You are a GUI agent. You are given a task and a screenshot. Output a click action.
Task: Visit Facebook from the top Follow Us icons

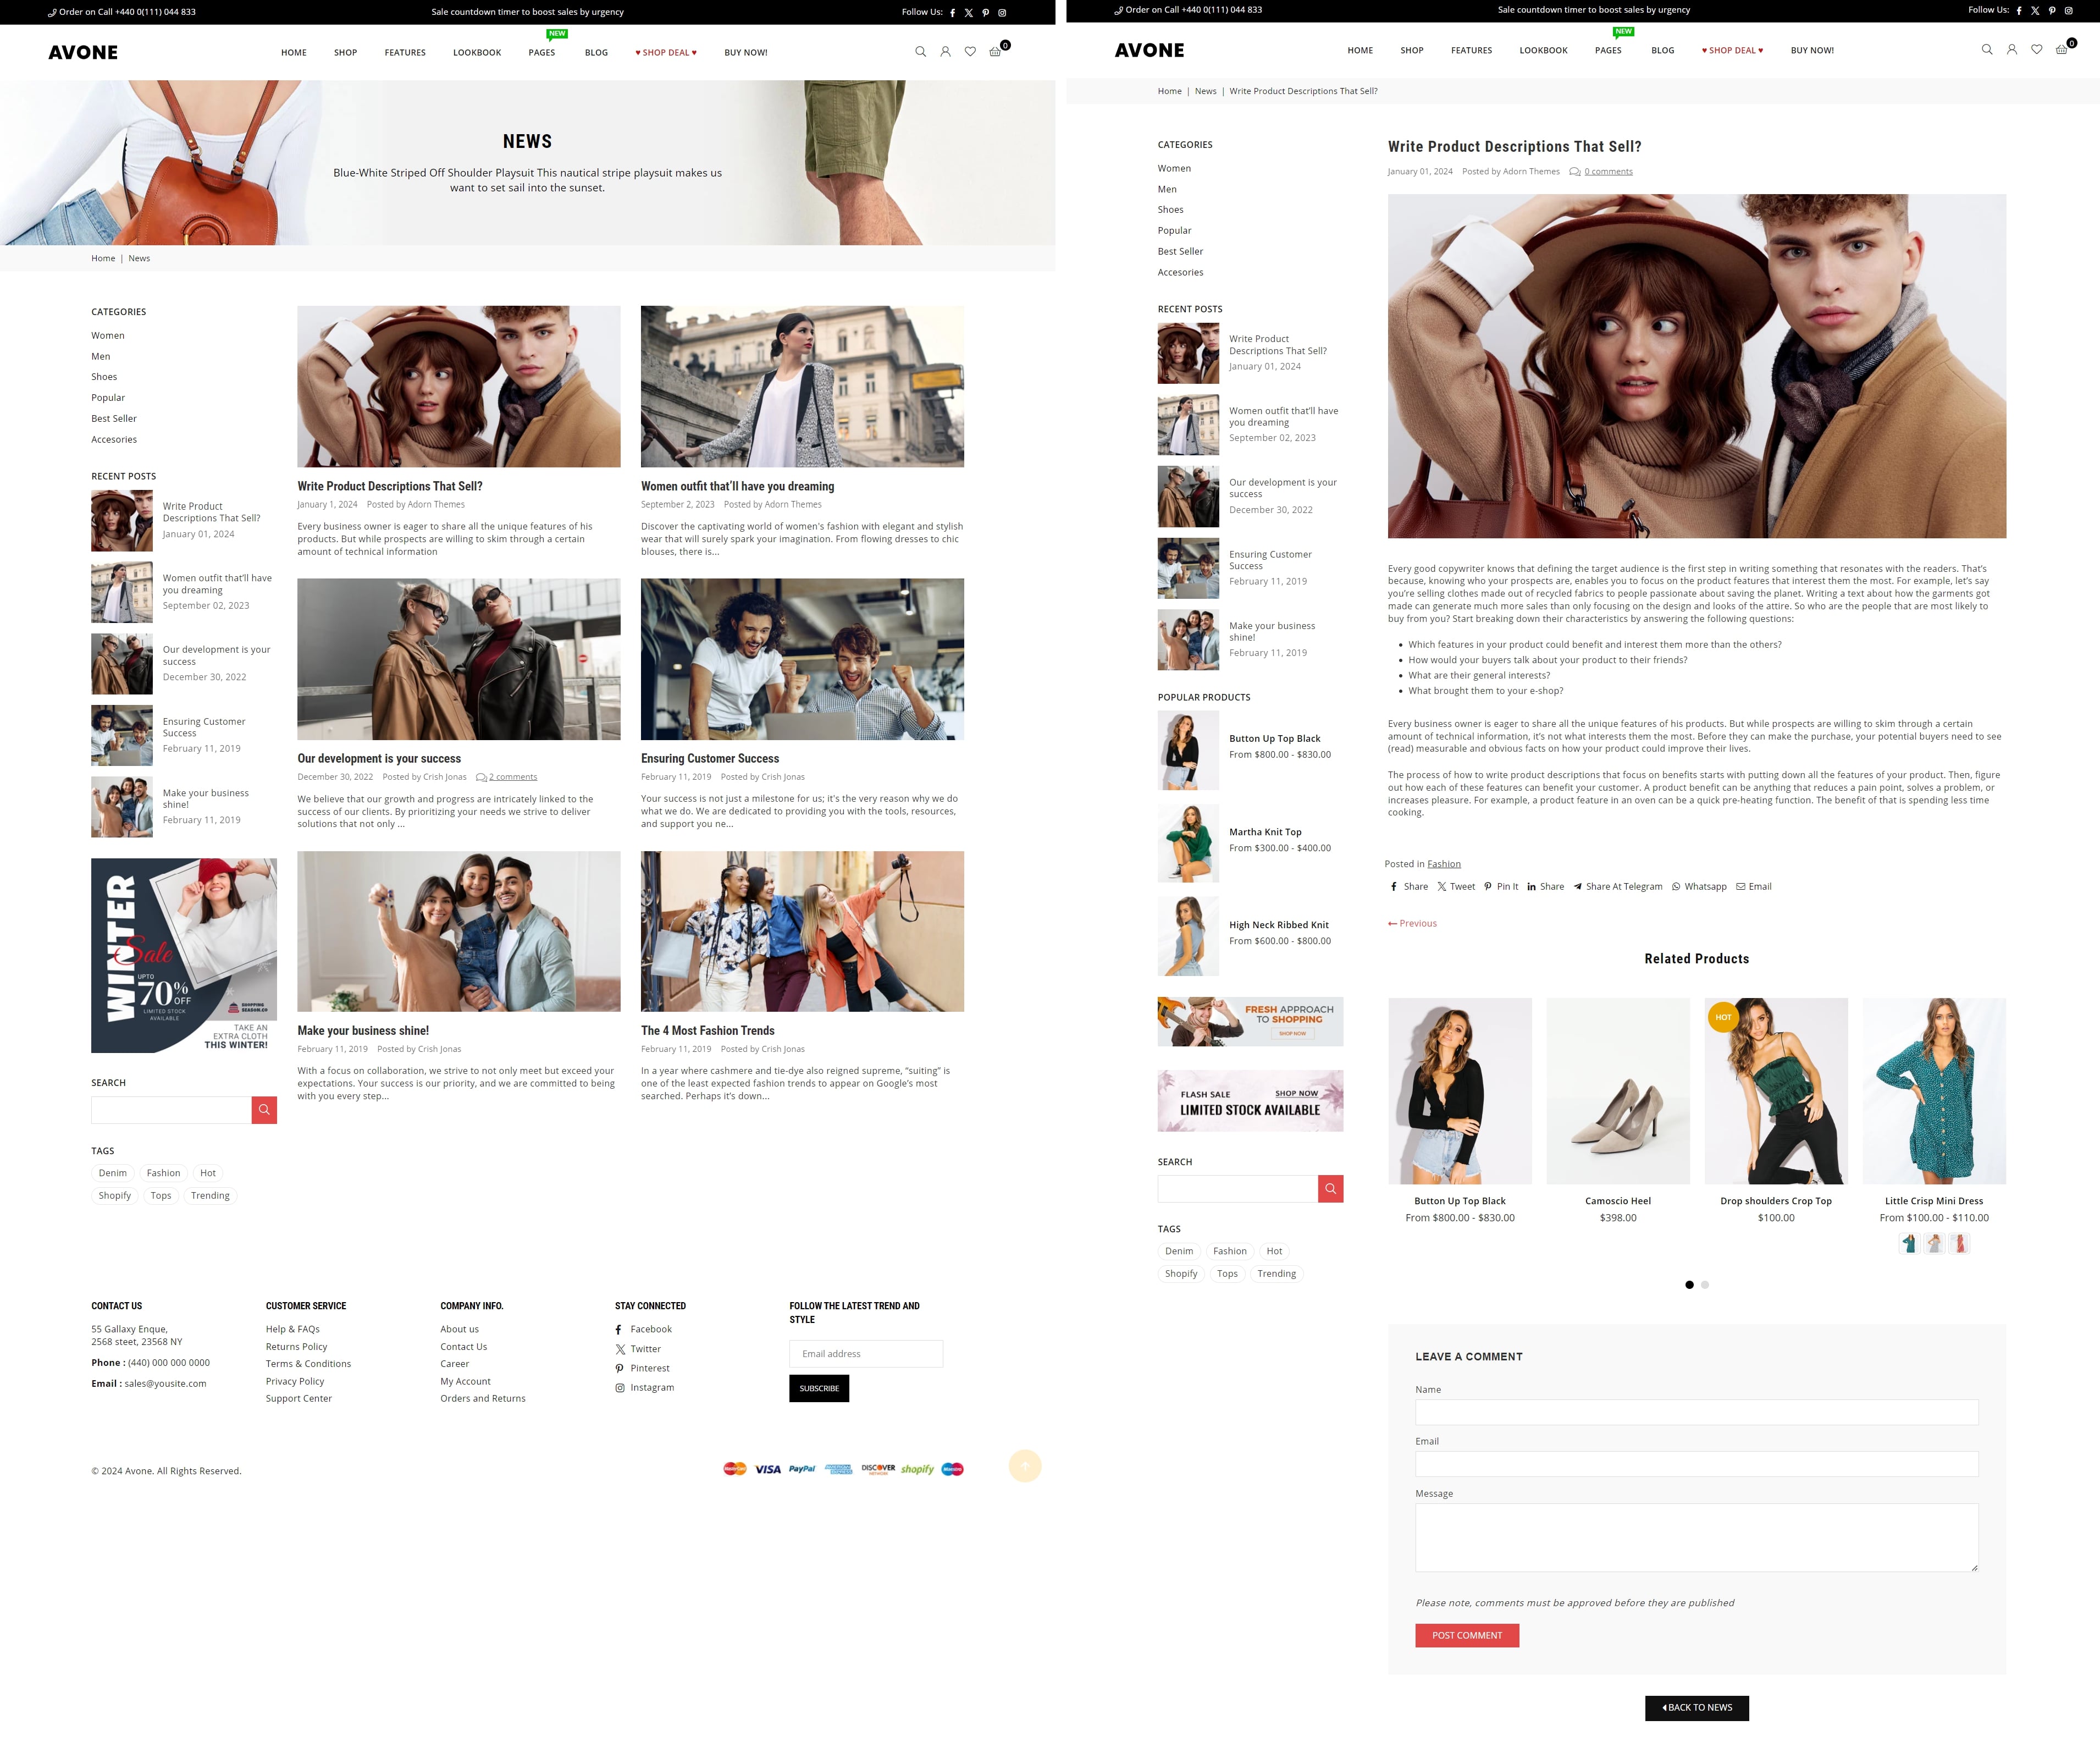[952, 13]
